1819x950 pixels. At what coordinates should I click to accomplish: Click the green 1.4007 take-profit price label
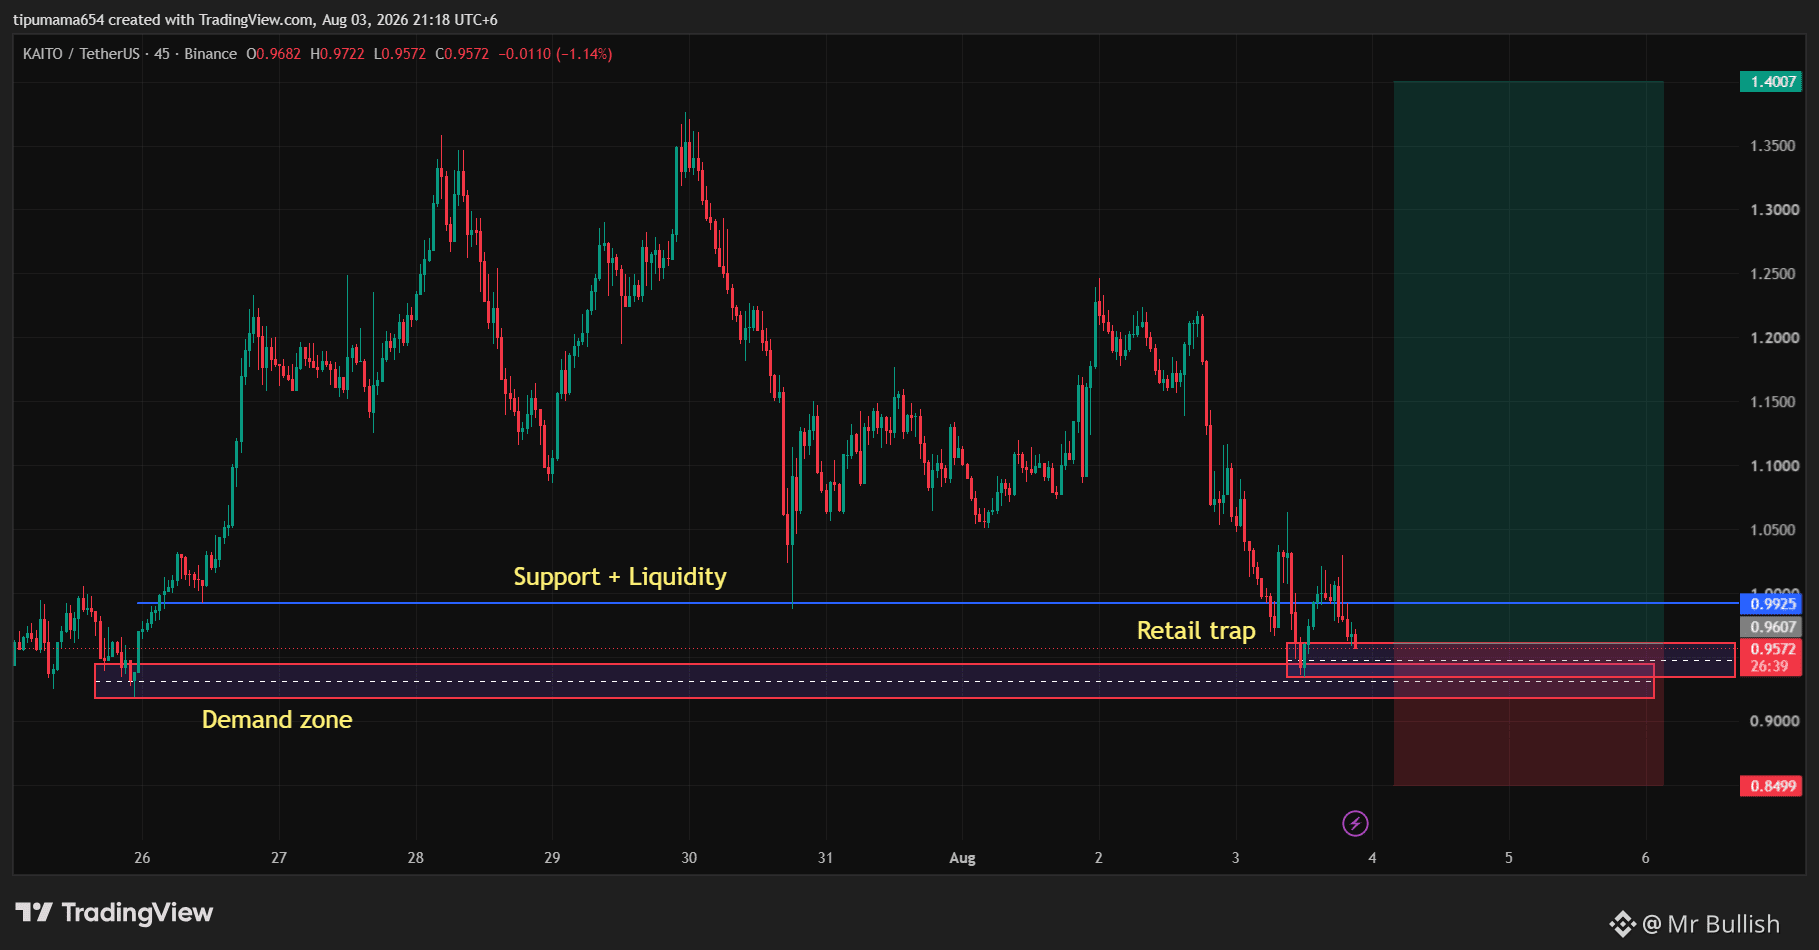(1771, 82)
